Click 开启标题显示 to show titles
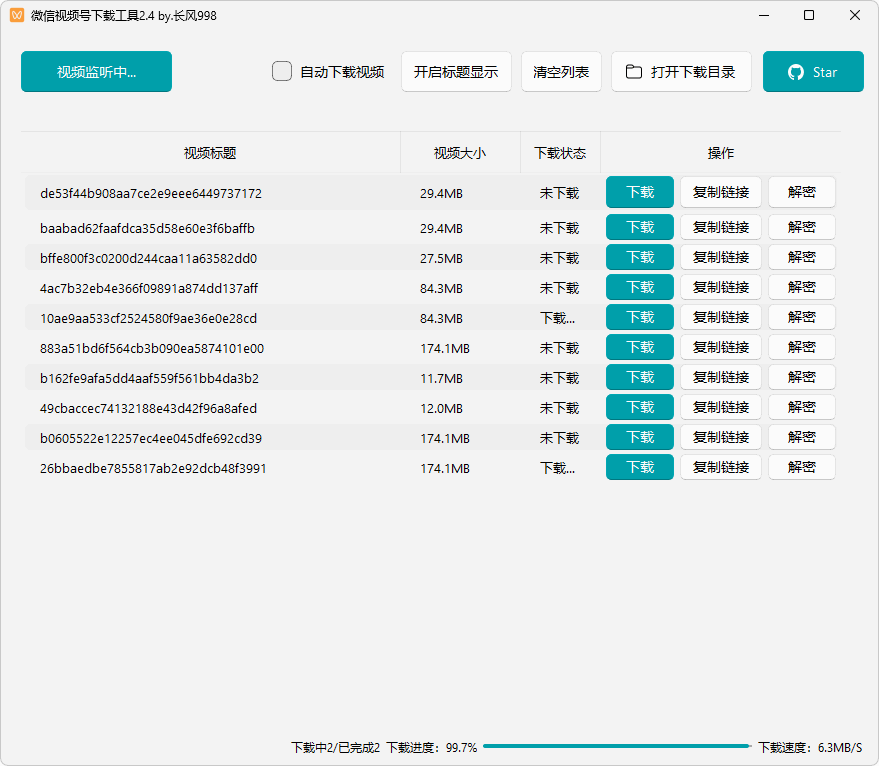The image size is (879, 766). click(456, 72)
